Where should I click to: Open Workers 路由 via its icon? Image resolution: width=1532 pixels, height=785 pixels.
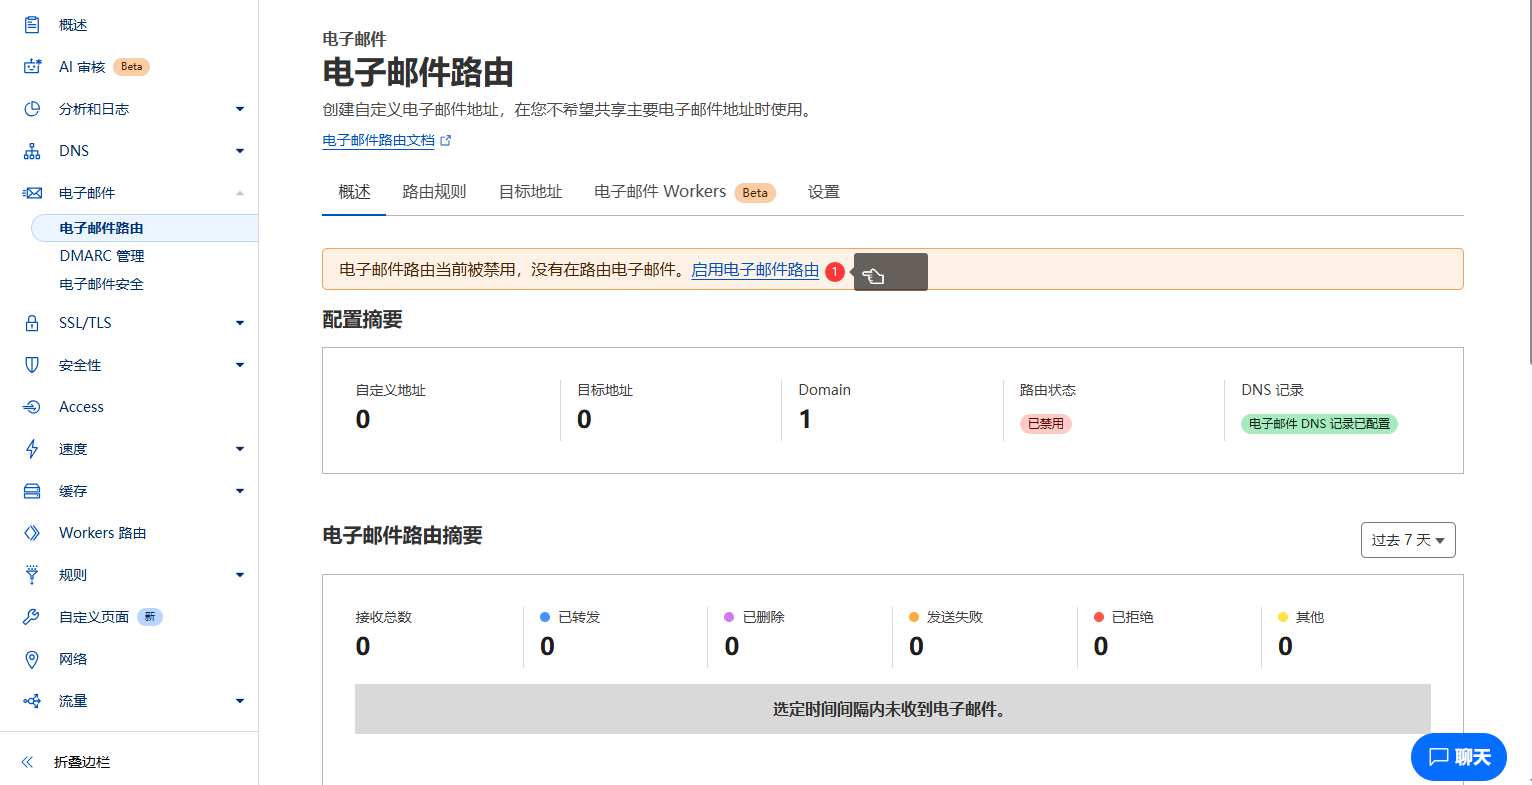pyautogui.click(x=30, y=532)
